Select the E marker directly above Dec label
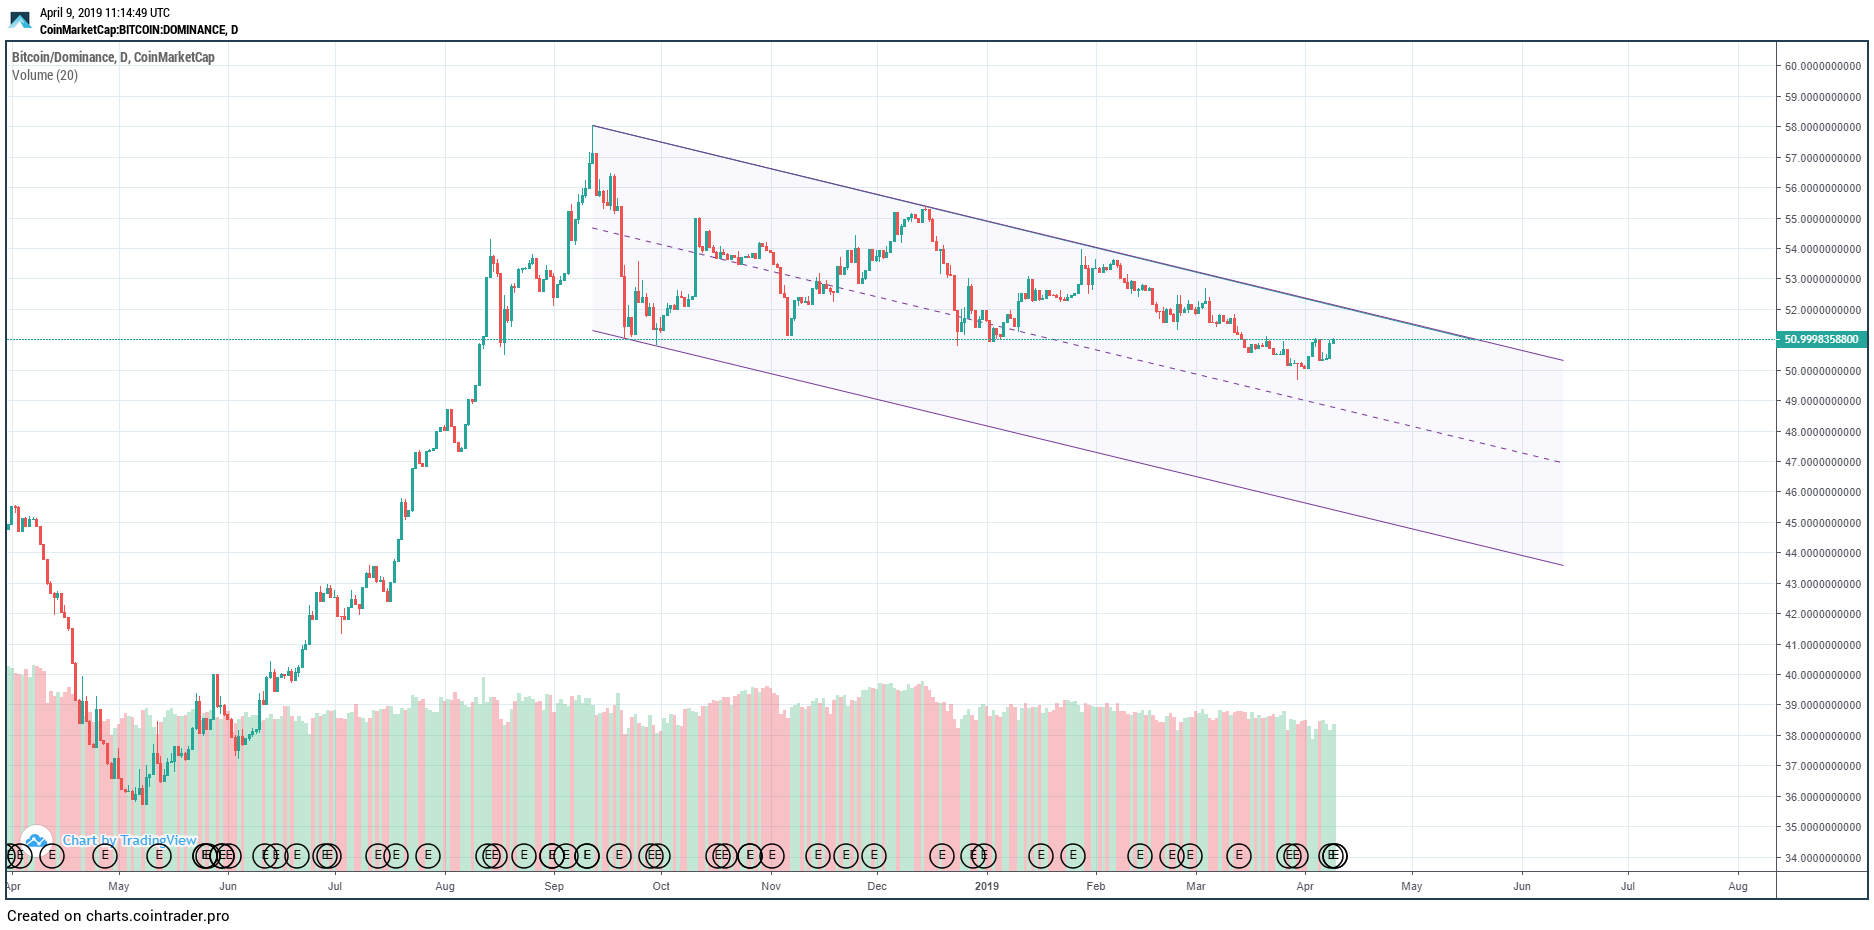This screenshot has height=930, width=1874. point(874,856)
